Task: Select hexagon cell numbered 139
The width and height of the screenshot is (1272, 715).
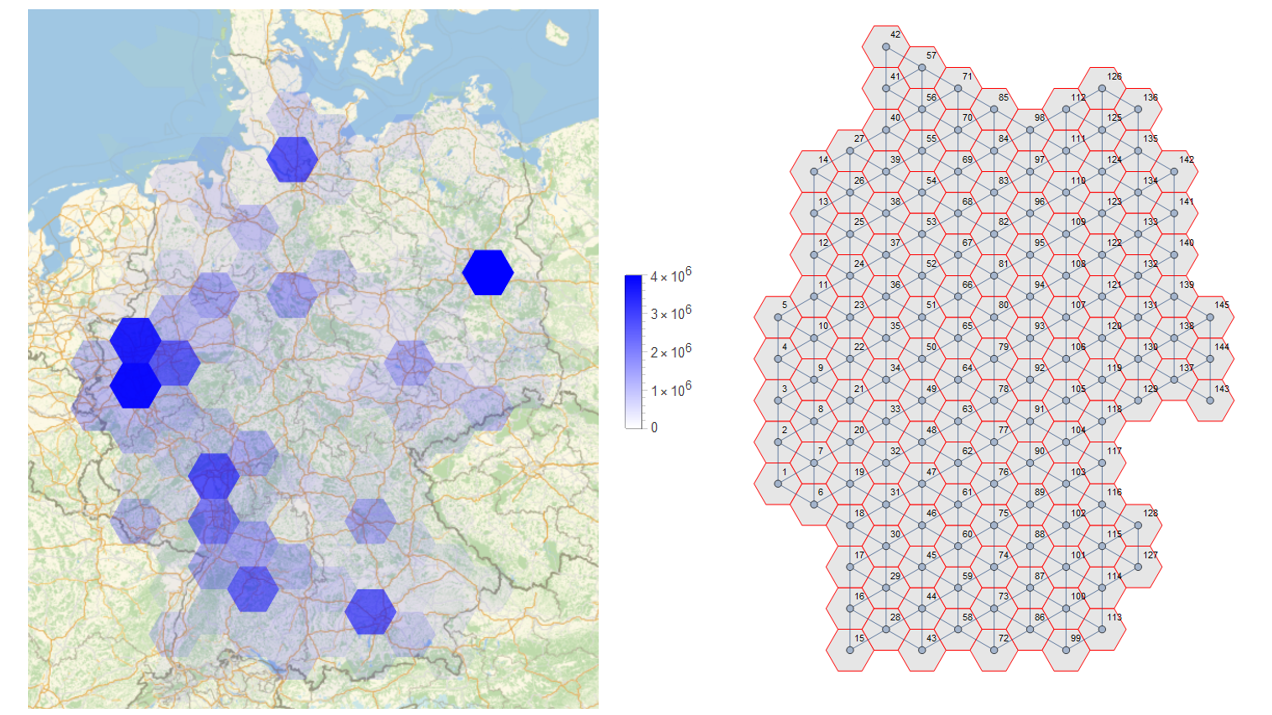Action: [1174, 297]
